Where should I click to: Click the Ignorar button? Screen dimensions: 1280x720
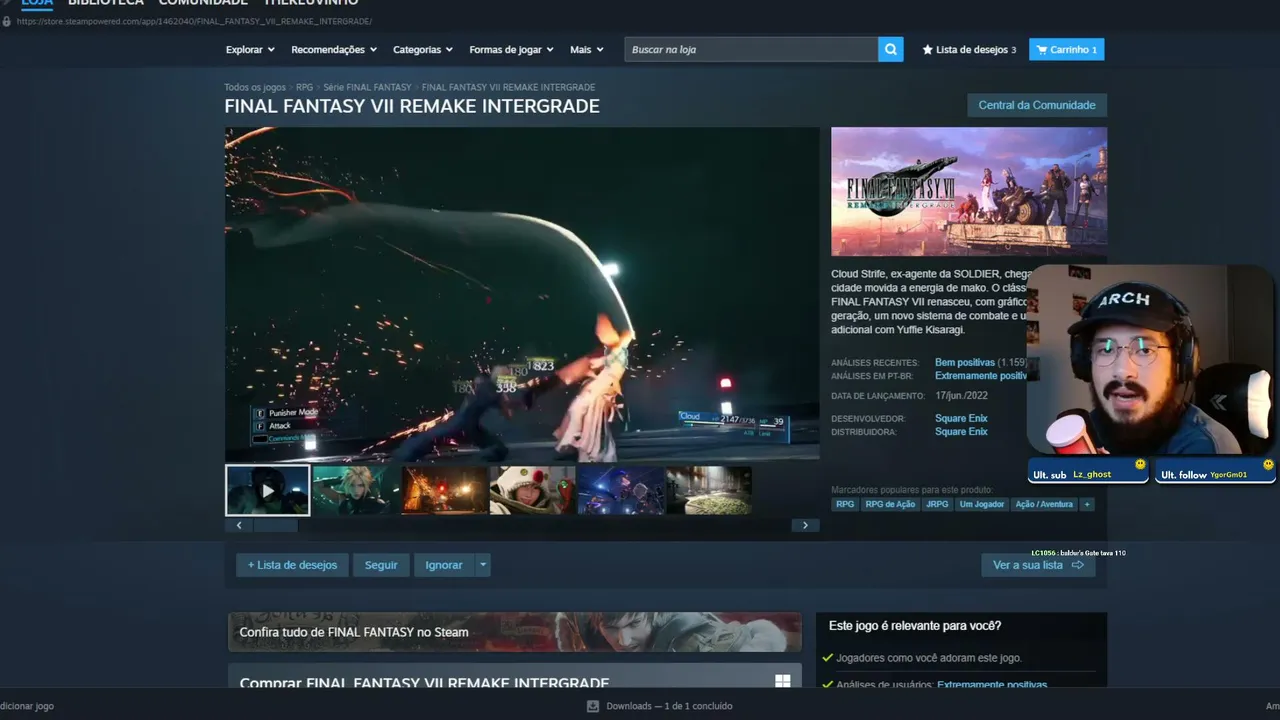(444, 565)
